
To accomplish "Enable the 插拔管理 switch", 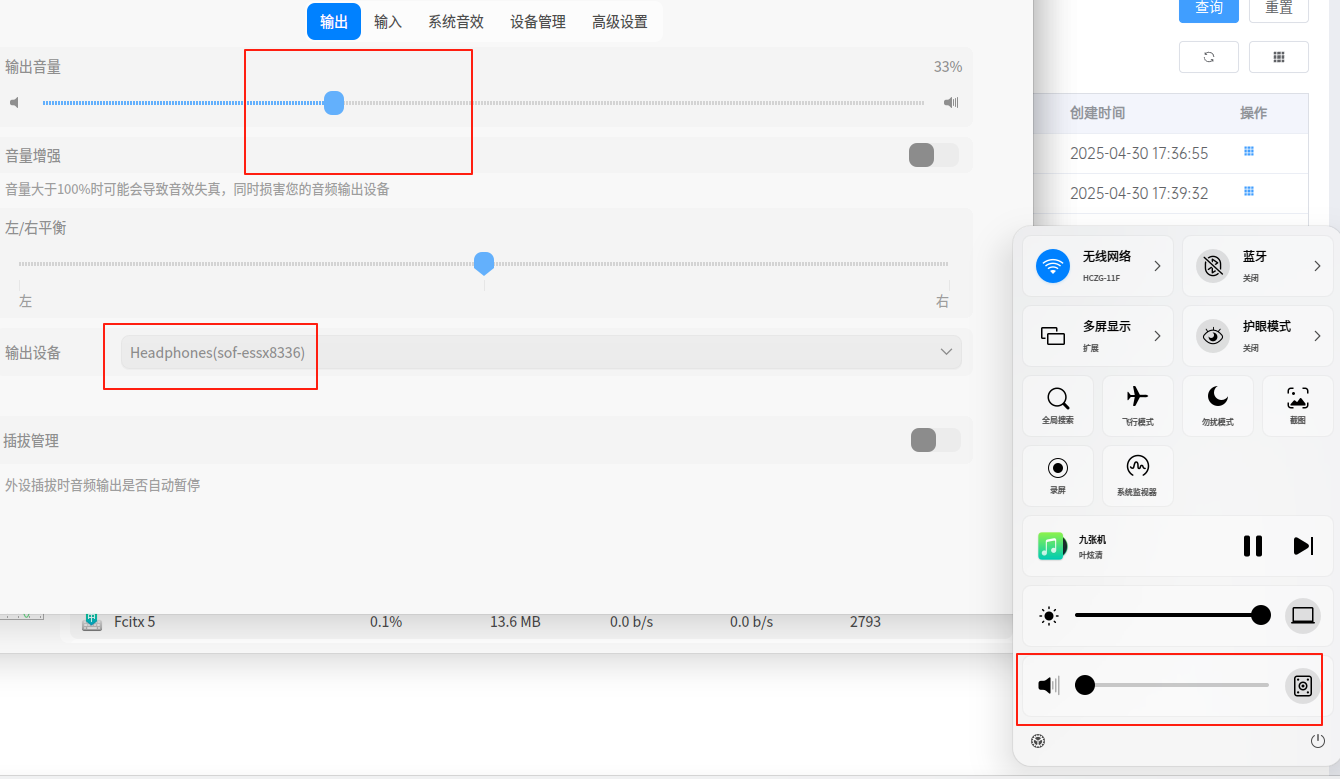I will (935, 440).
